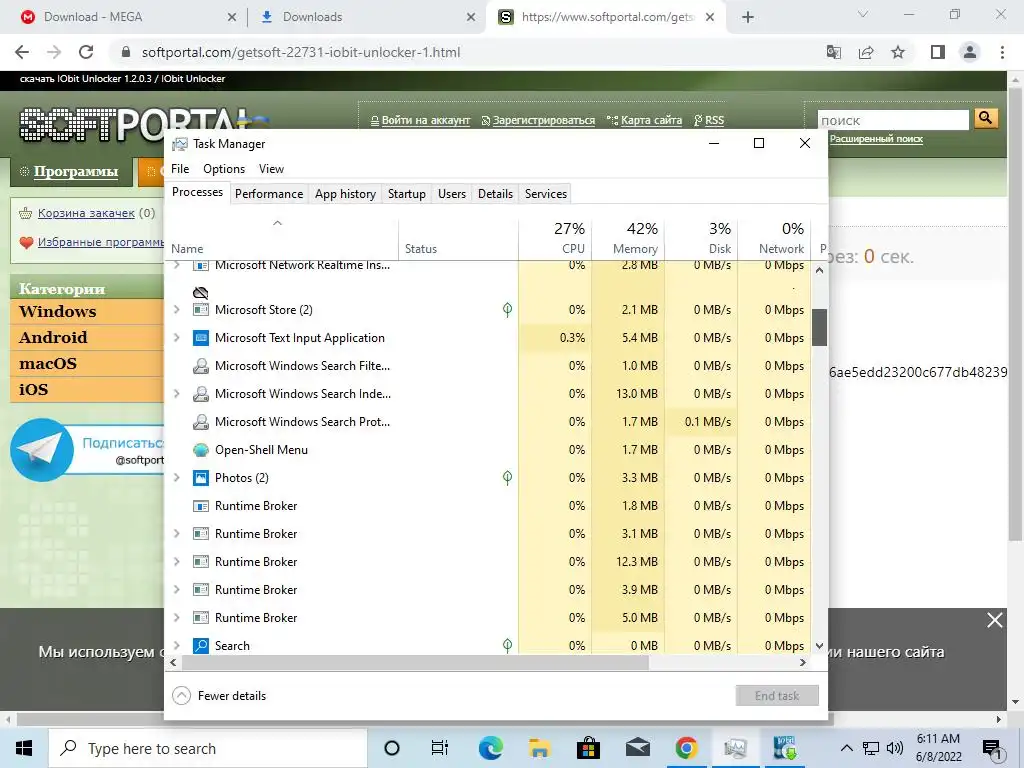Open the Программы link on SoftPortal
The height and width of the screenshot is (768, 1024).
[x=76, y=172]
